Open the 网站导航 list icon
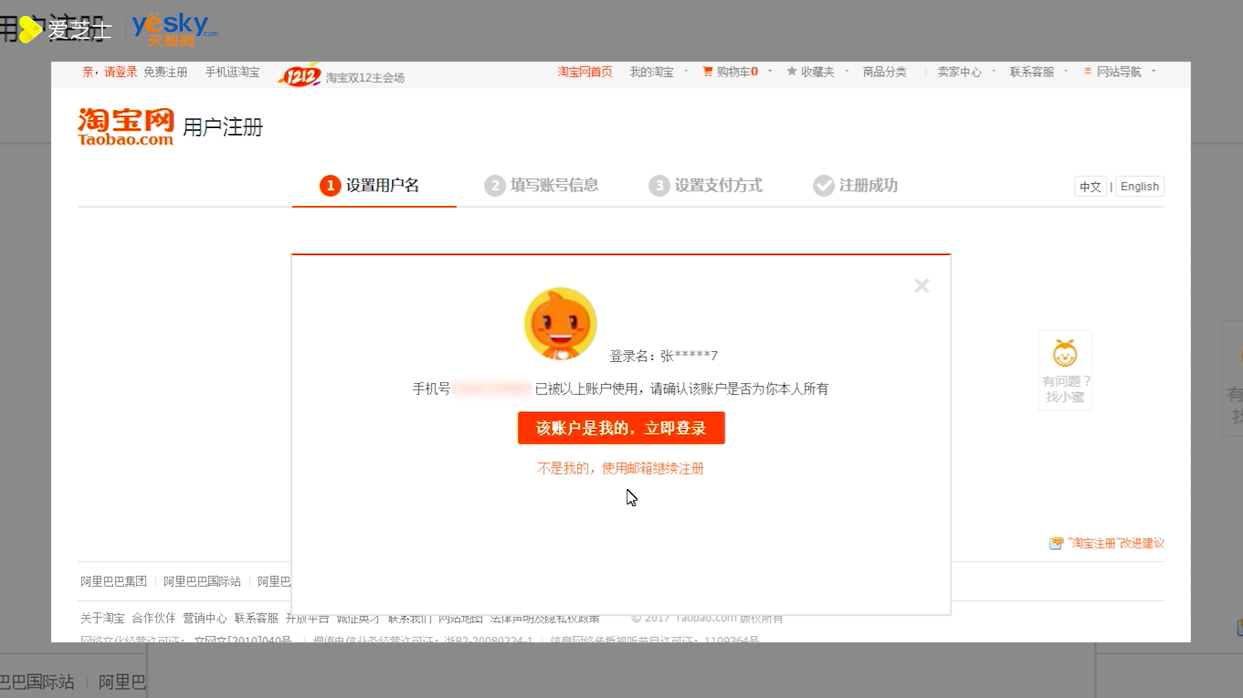 click(1087, 72)
